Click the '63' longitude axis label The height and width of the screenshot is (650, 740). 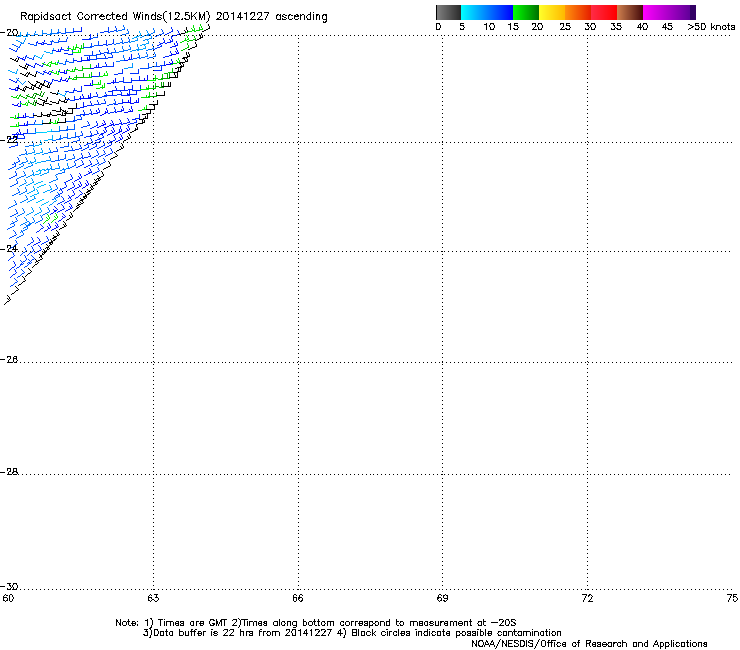153,599
